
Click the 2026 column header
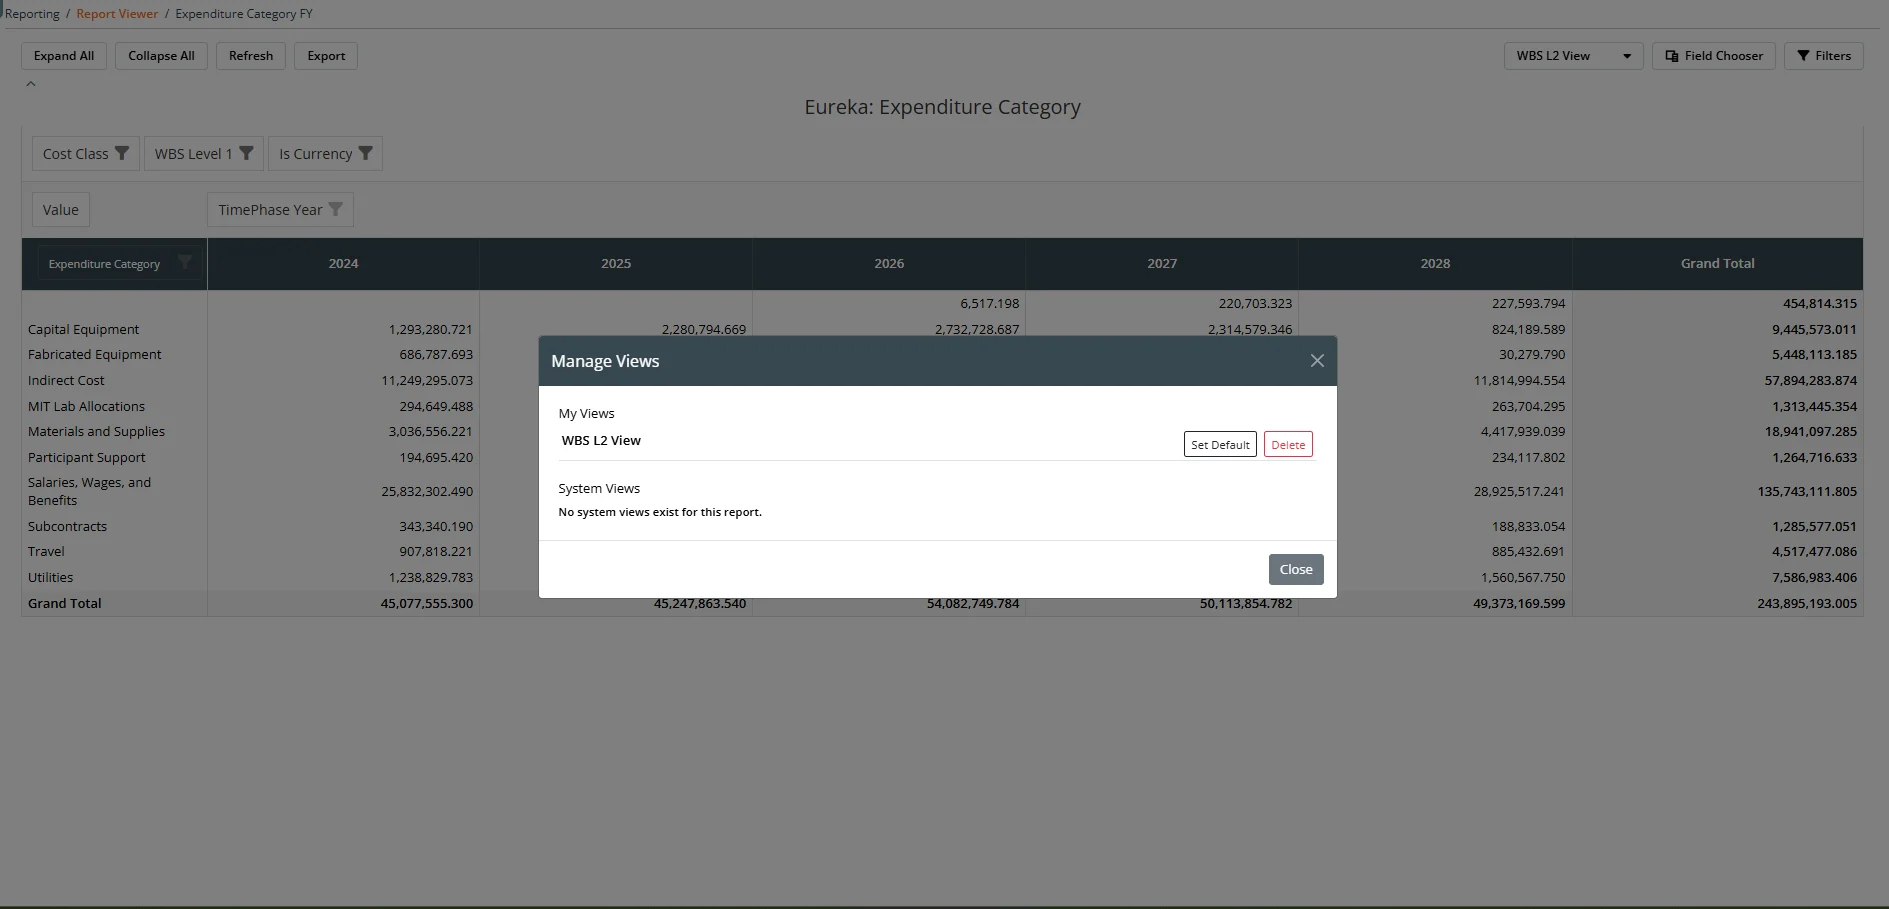pos(889,263)
